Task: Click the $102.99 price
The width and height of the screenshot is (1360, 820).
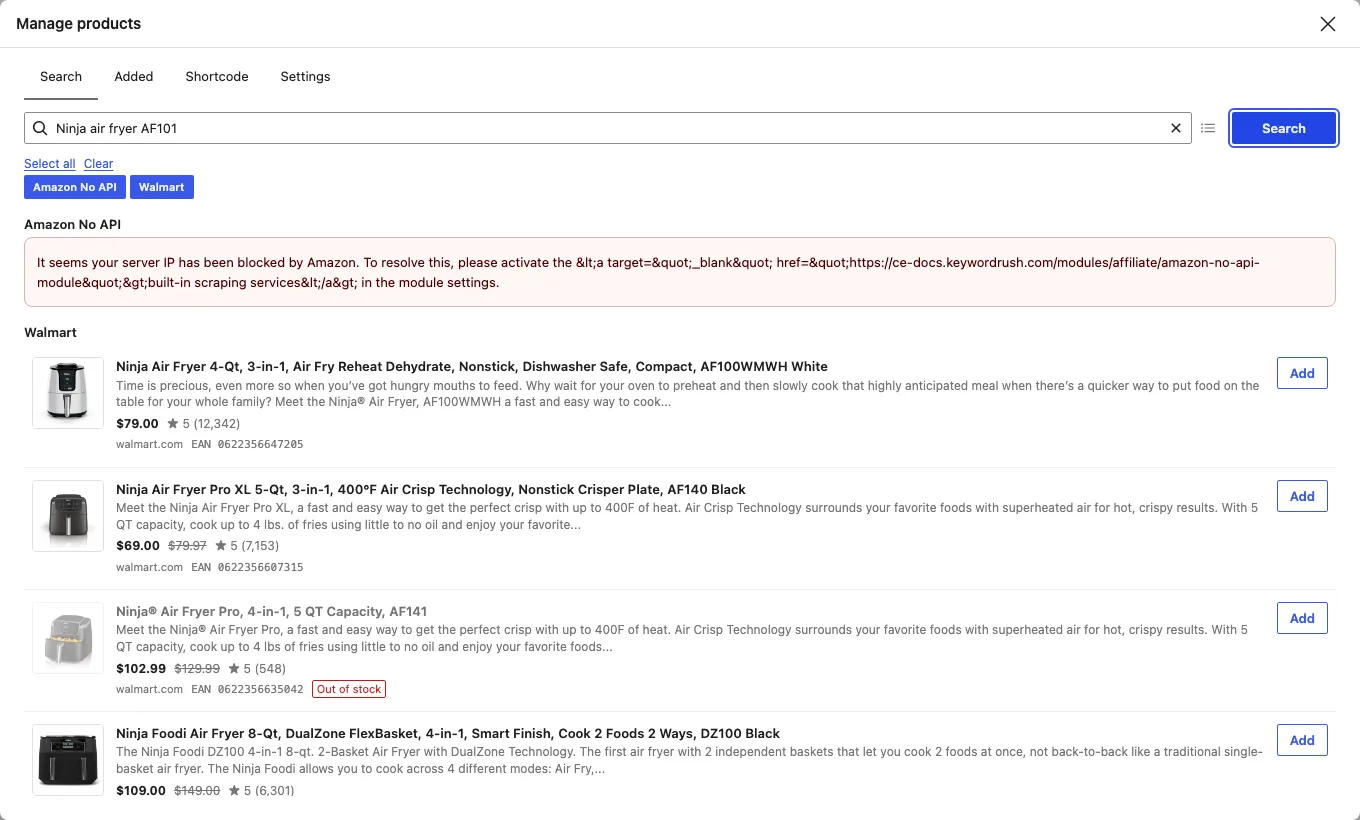Action: pyautogui.click(x=141, y=668)
